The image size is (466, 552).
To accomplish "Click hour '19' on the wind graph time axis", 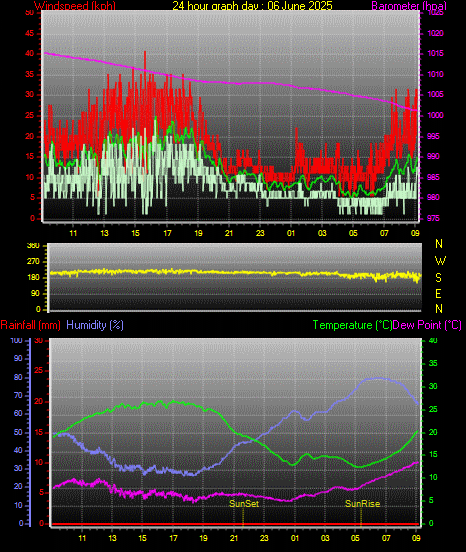I will click(x=198, y=233).
